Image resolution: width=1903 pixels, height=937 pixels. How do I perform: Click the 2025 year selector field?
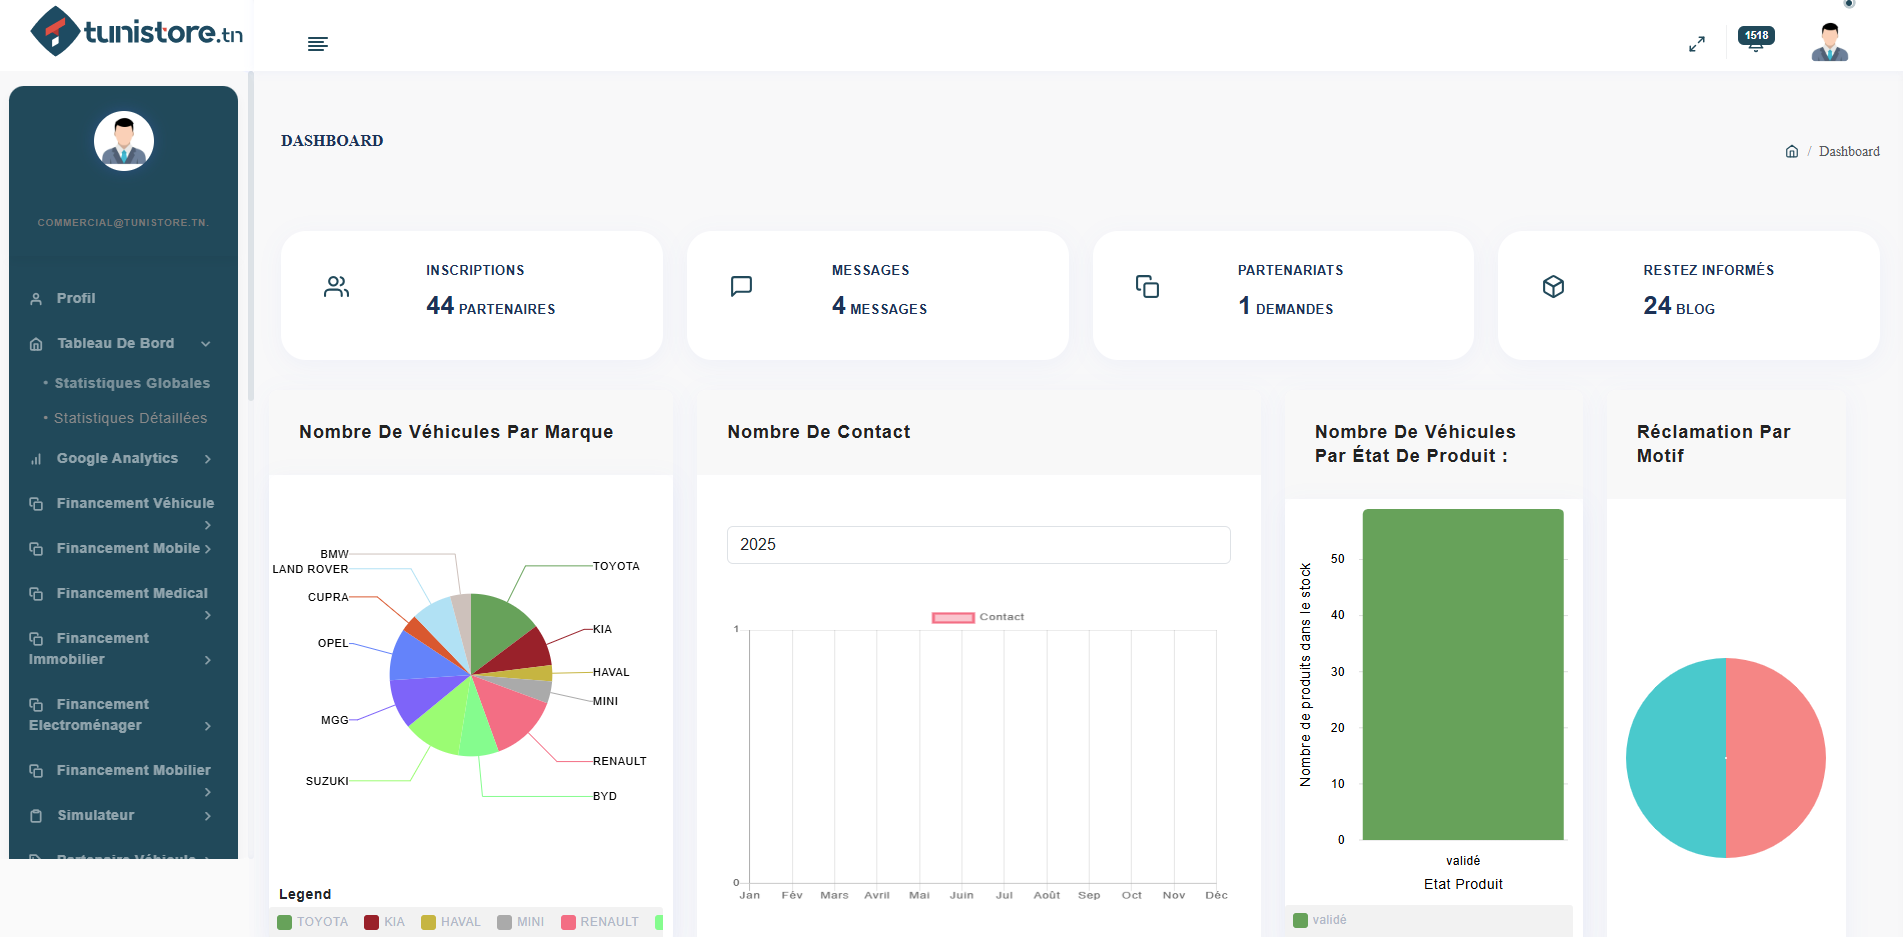(978, 545)
